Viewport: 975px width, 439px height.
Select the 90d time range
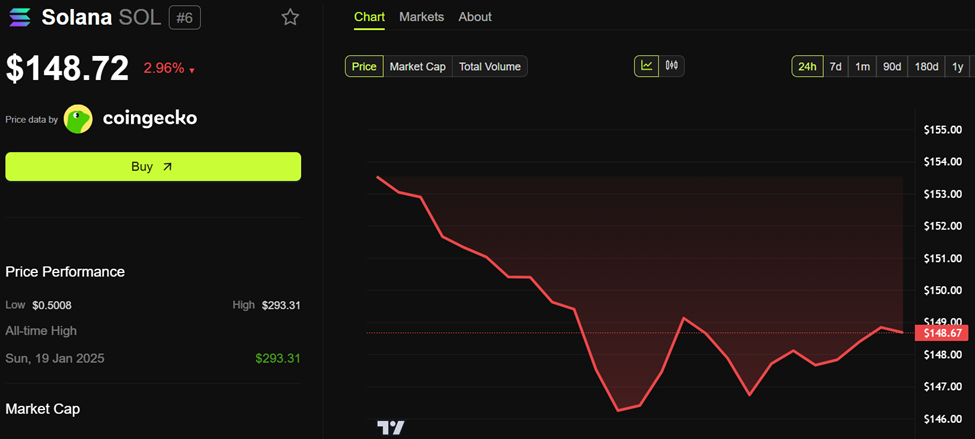coord(892,67)
